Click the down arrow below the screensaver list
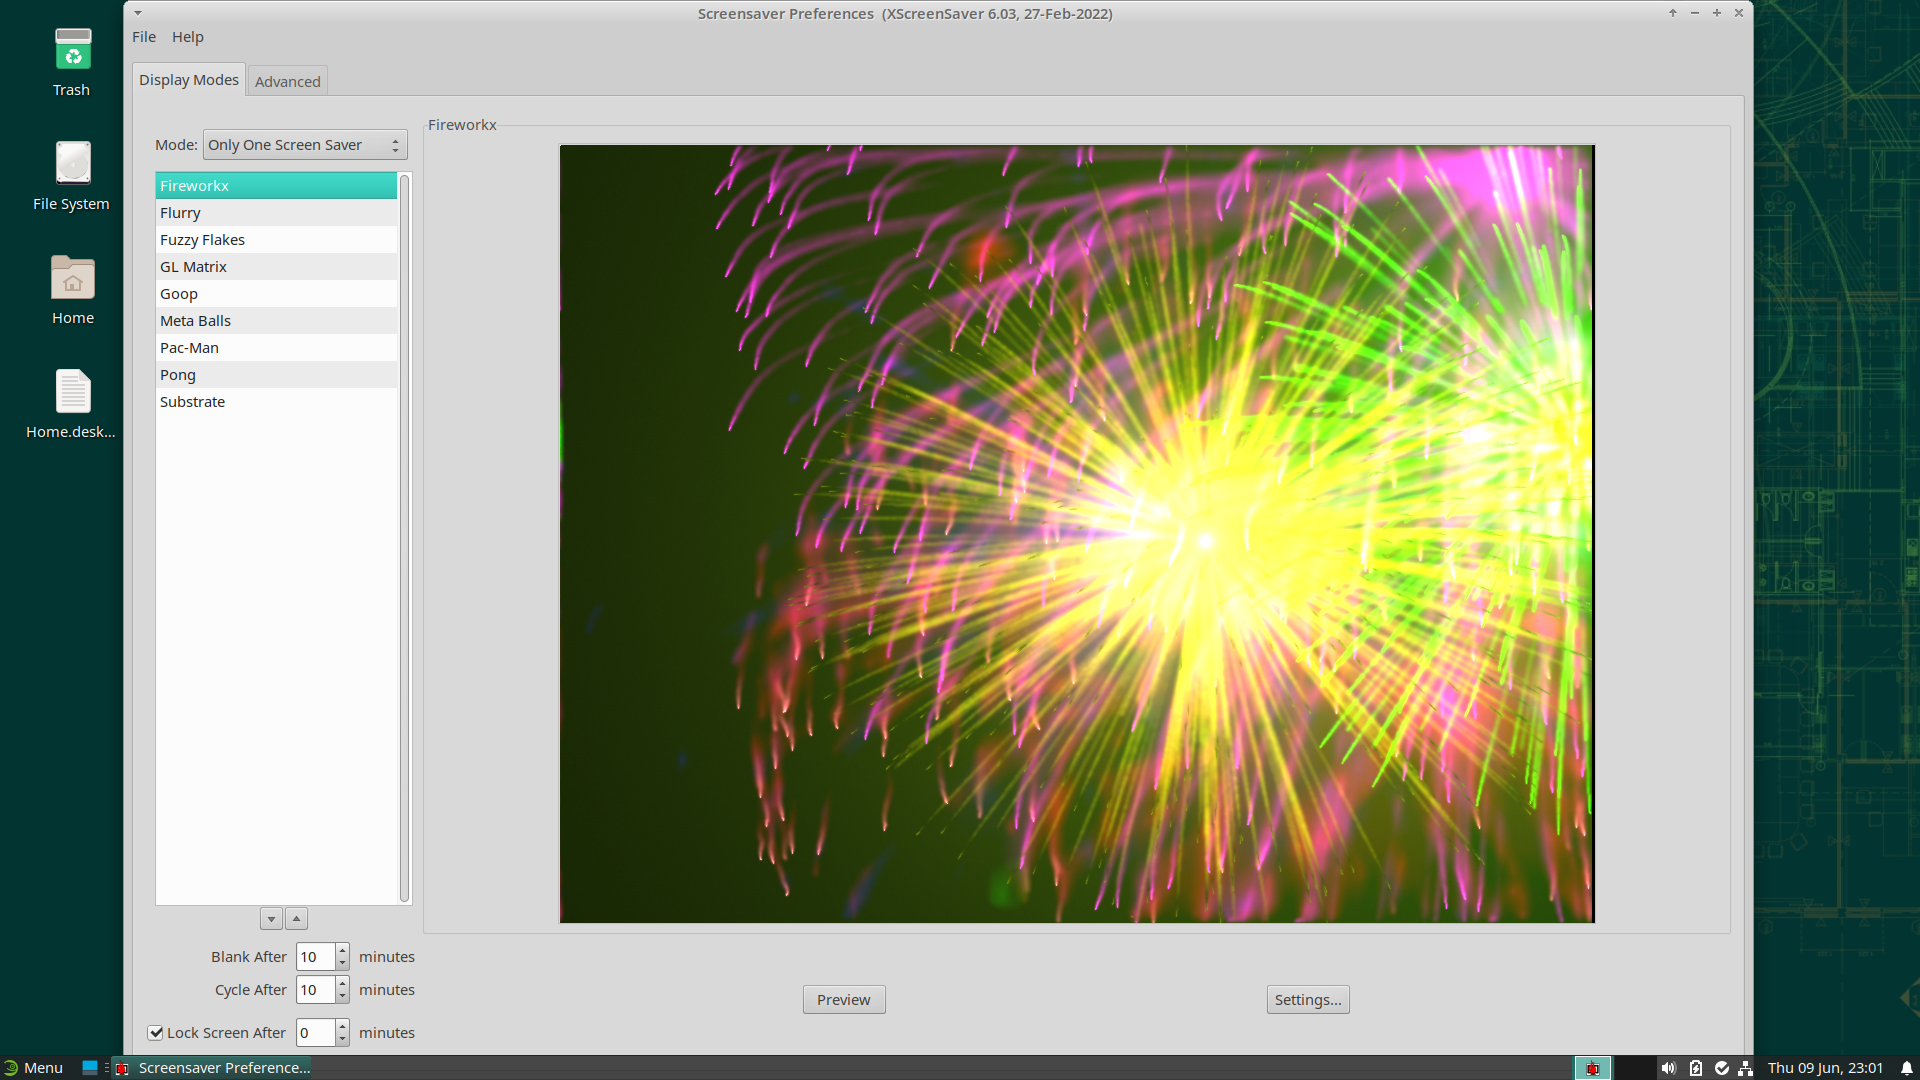Image resolution: width=1920 pixels, height=1080 pixels. (271, 919)
